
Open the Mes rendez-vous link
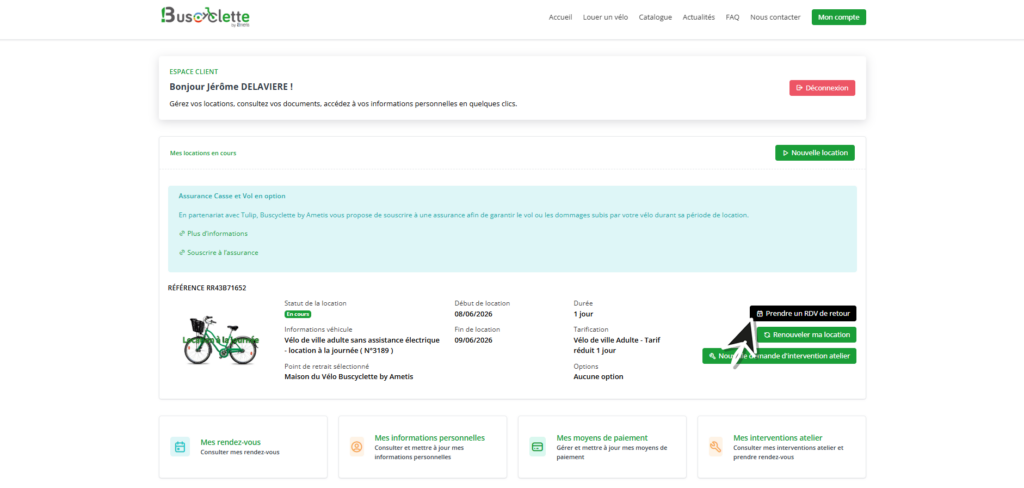[231, 442]
